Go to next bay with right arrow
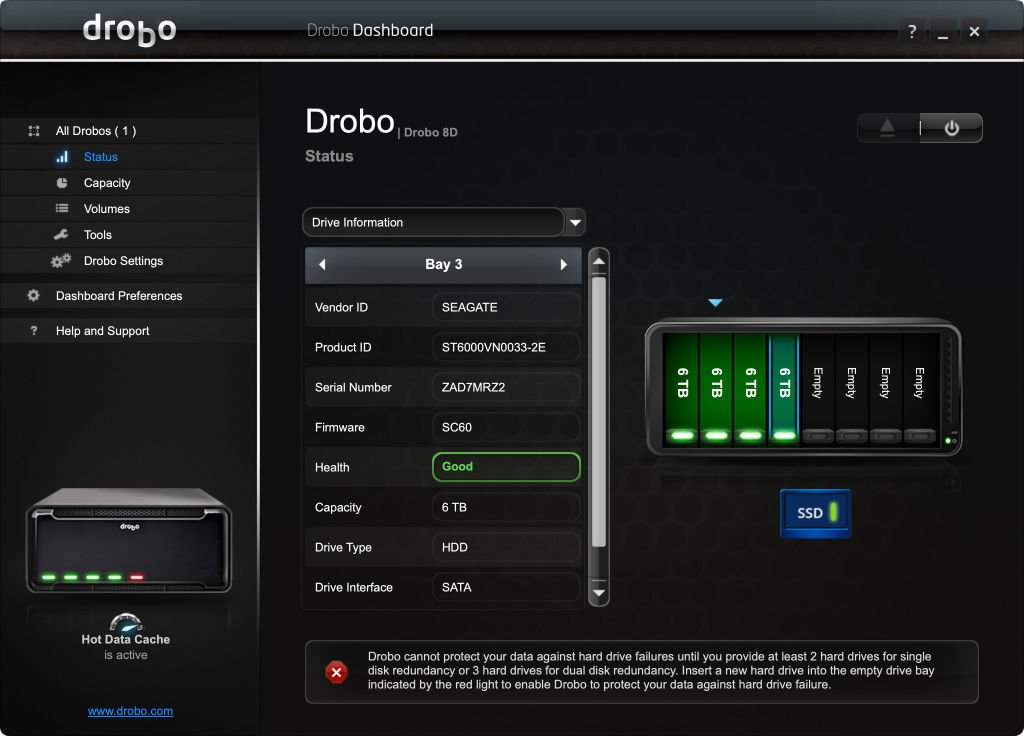1024x736 pixels. click(564, 264)
